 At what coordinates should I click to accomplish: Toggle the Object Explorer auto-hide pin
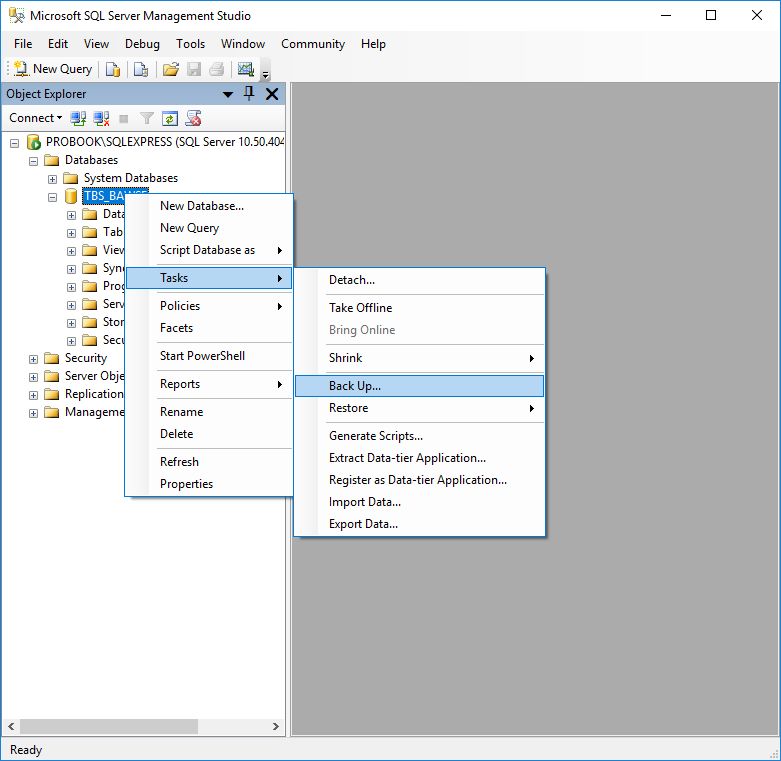click(250, 94)
